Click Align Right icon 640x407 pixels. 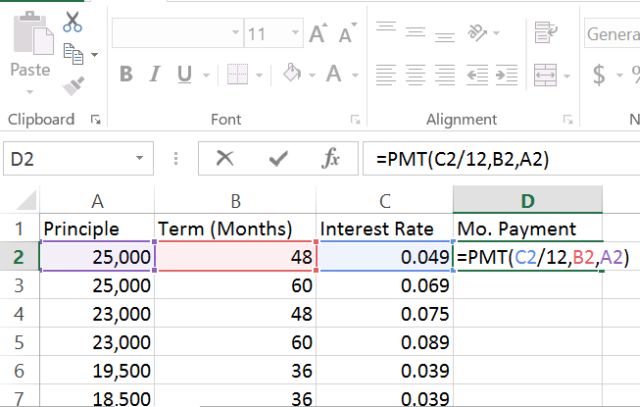point(445,75)
